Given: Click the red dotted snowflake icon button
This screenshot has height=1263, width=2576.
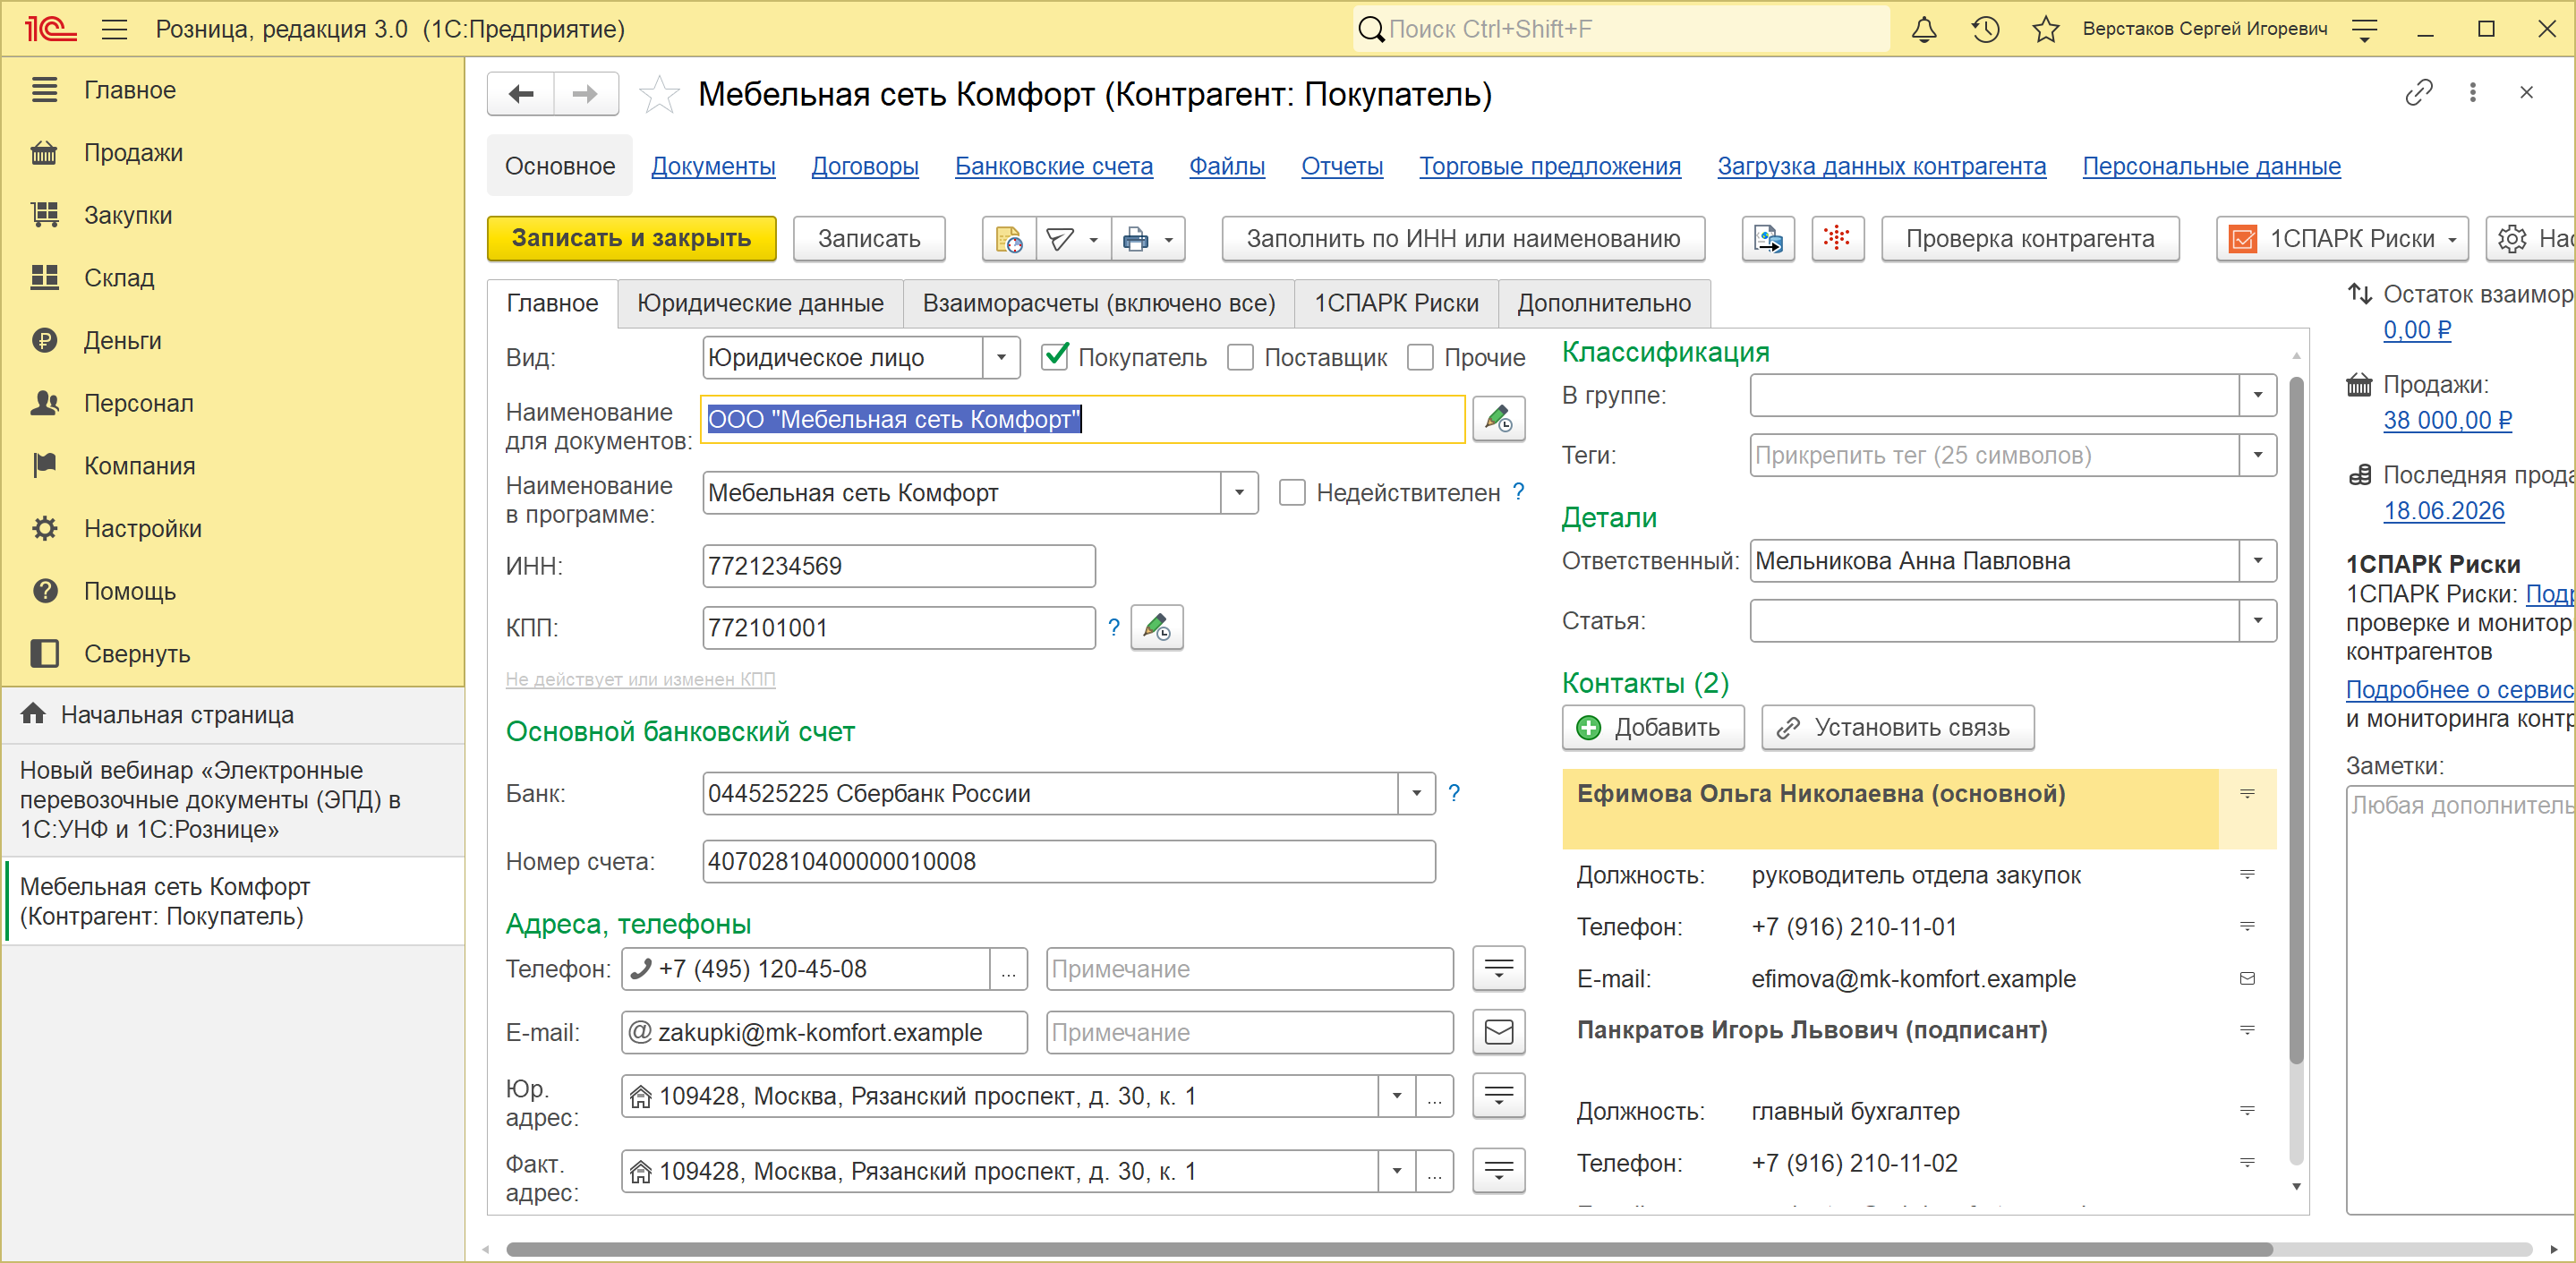Looking at the screenshot, I should coord(1837,239).
